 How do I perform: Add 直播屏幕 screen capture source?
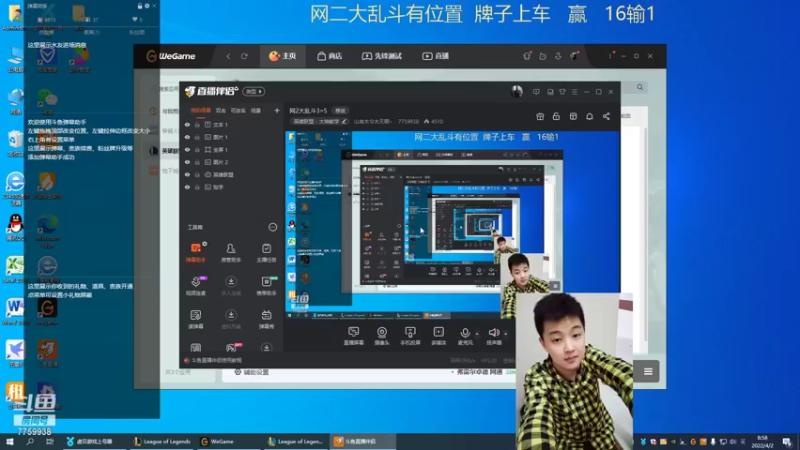[x=354, y=336]
